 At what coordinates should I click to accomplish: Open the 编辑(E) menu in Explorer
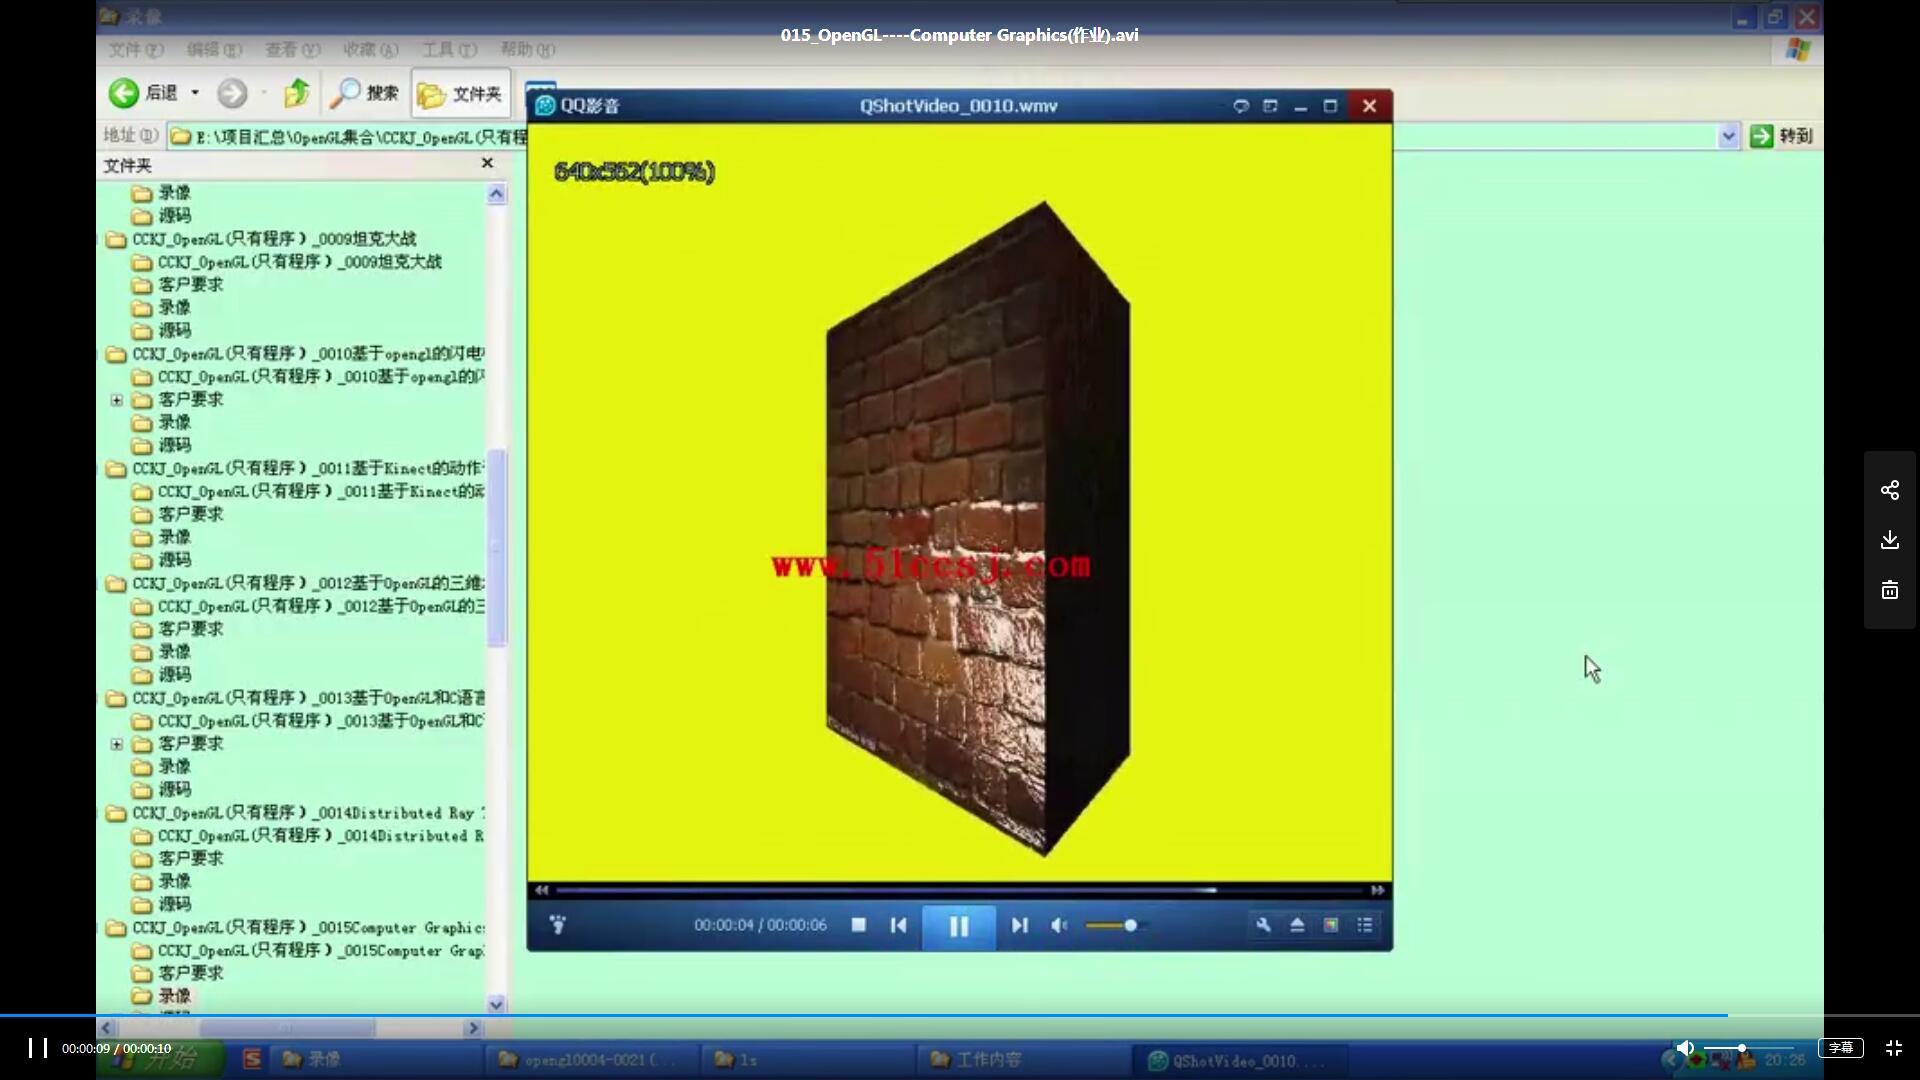(214, 49)
